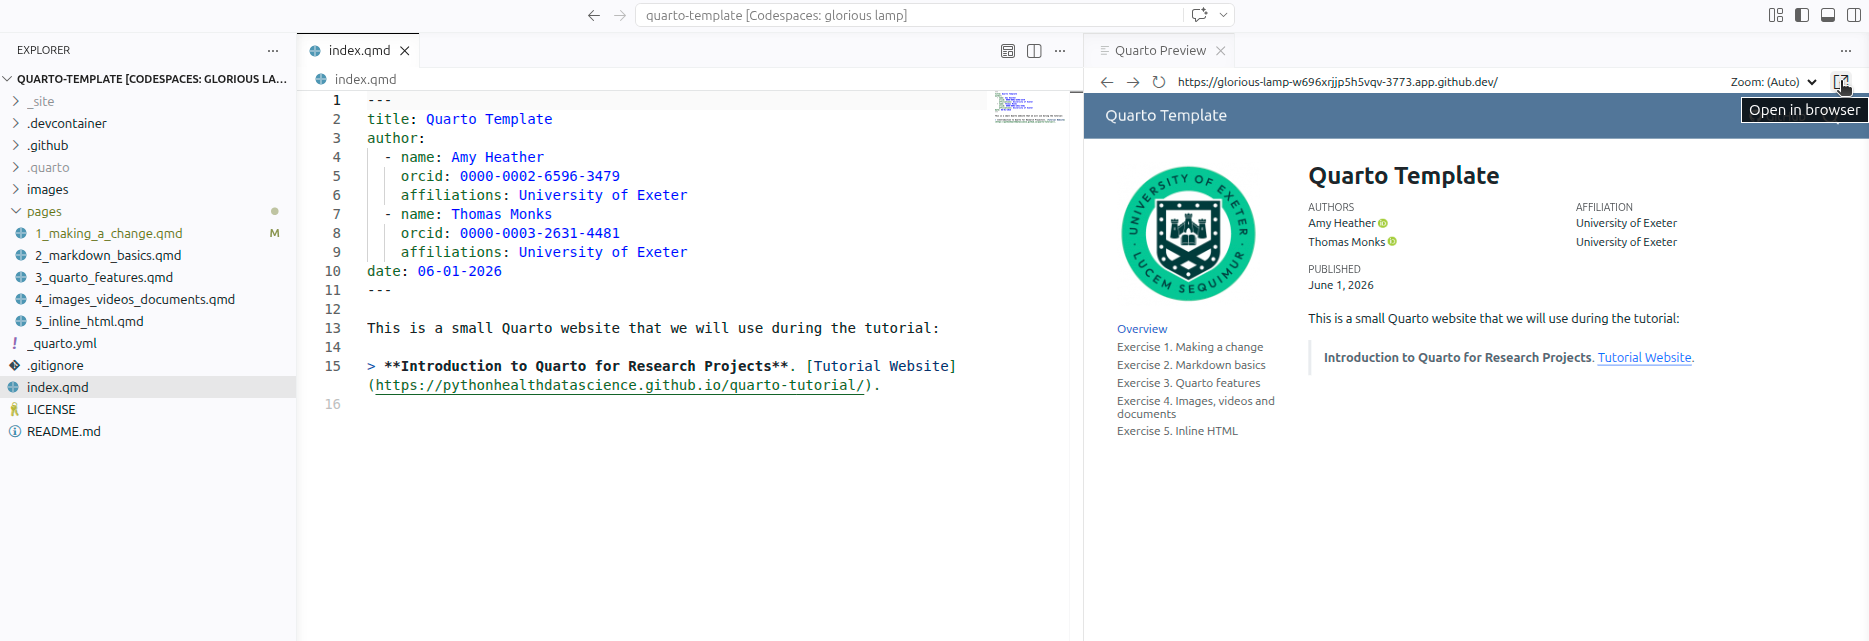Screen dimensions: 1869x641
Task: Click the preview URL address field
Action: tap(1445, 82)
